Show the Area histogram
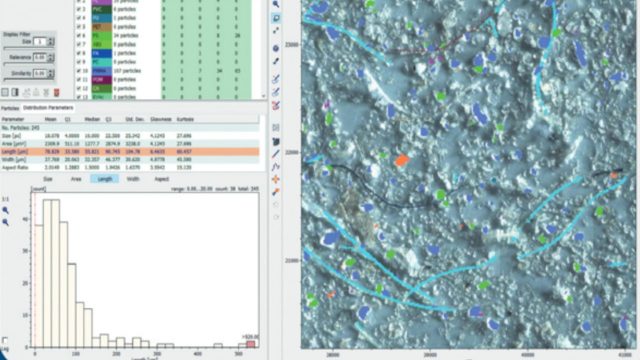Image resolution: width=640 pixels, height=360 pixels. pyautogui.click(x=76, y=179)
